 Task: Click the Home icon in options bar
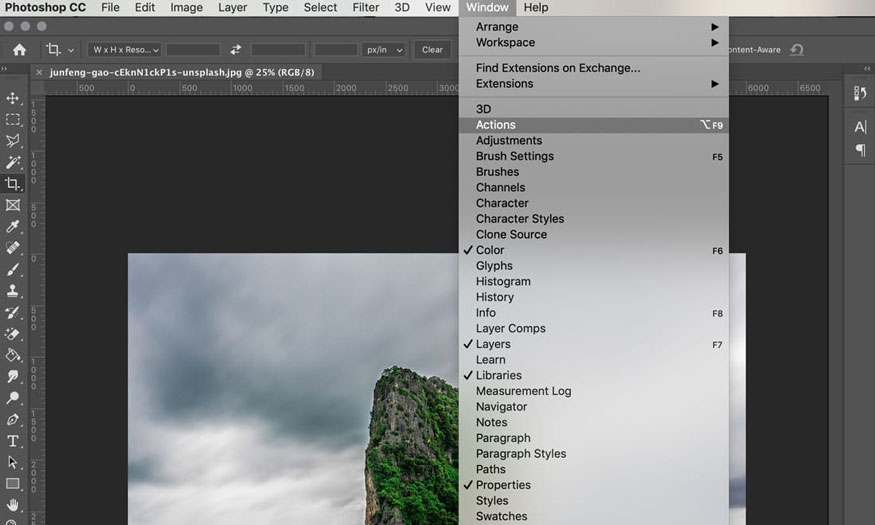point(19,49)
